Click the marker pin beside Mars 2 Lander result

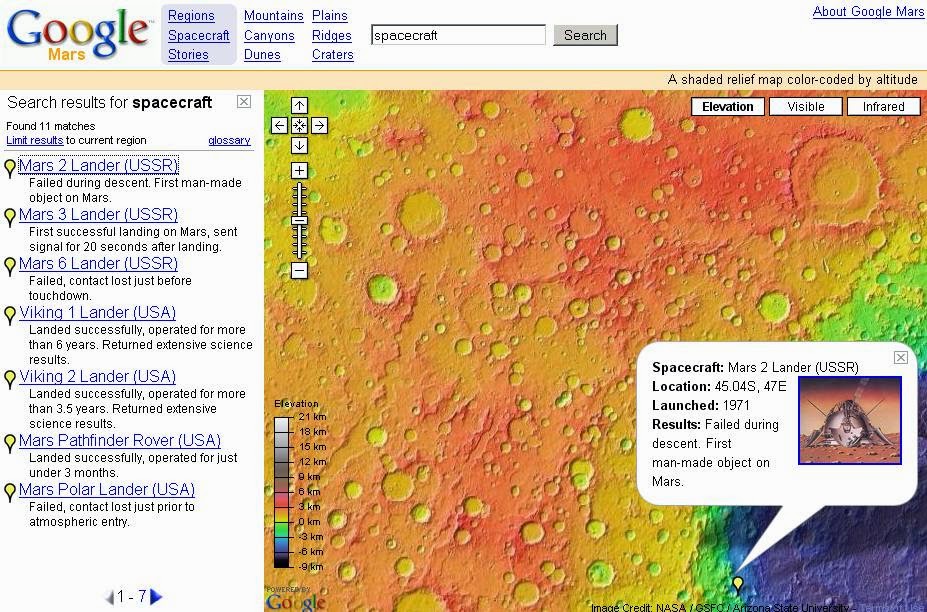[x=9, y=169]
